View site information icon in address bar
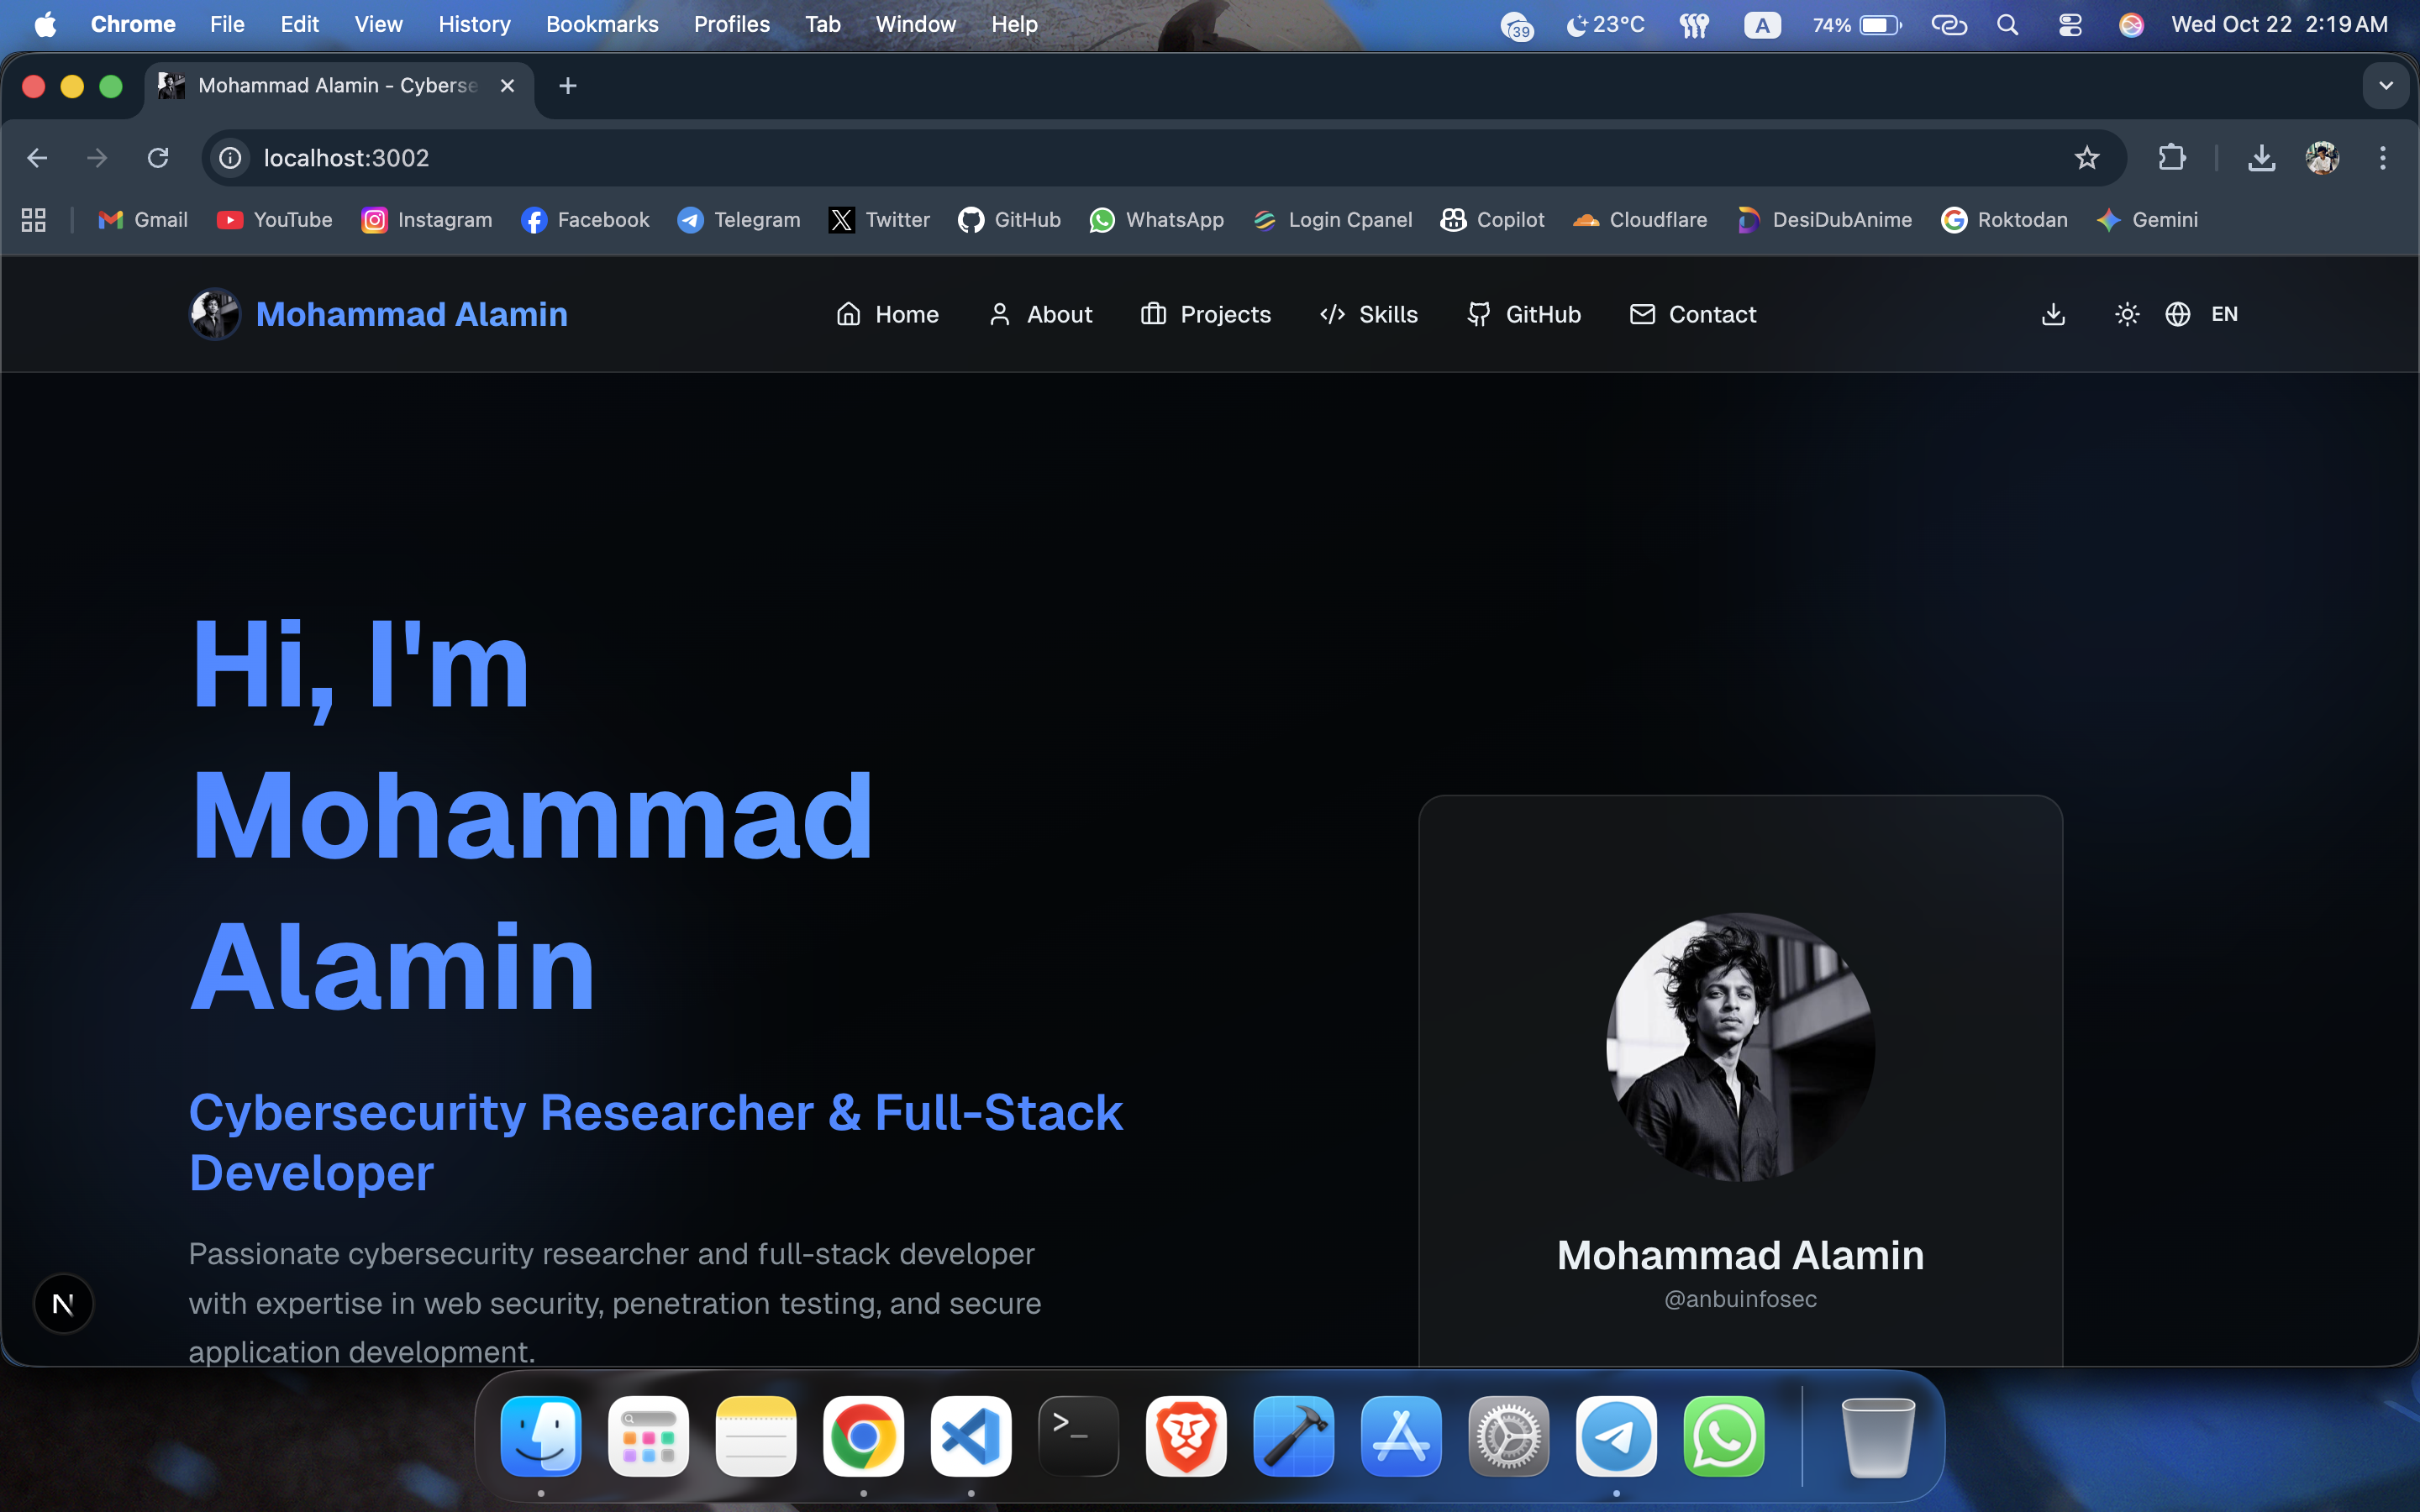The width and height of the screenshot is (2420, 1512). (231, 158)
